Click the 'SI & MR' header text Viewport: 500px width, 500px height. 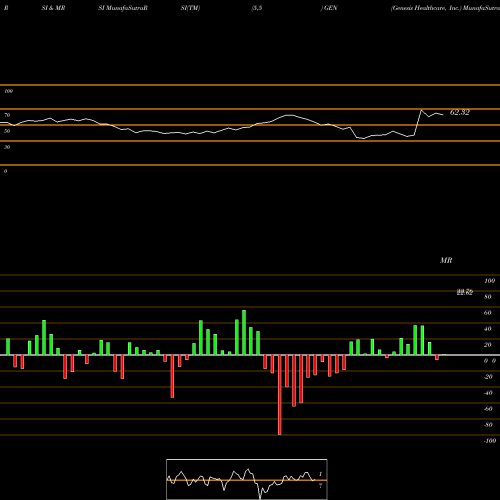point(53,8)
